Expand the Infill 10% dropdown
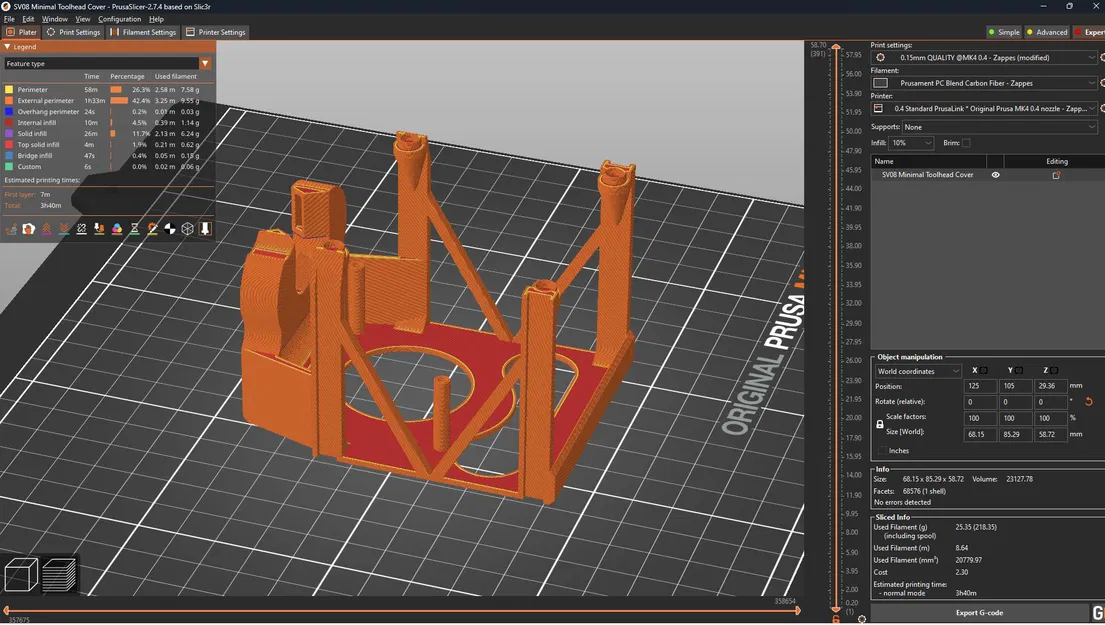Image resolution: width=1105 pixels, height=625 pixels. (911, 143)
